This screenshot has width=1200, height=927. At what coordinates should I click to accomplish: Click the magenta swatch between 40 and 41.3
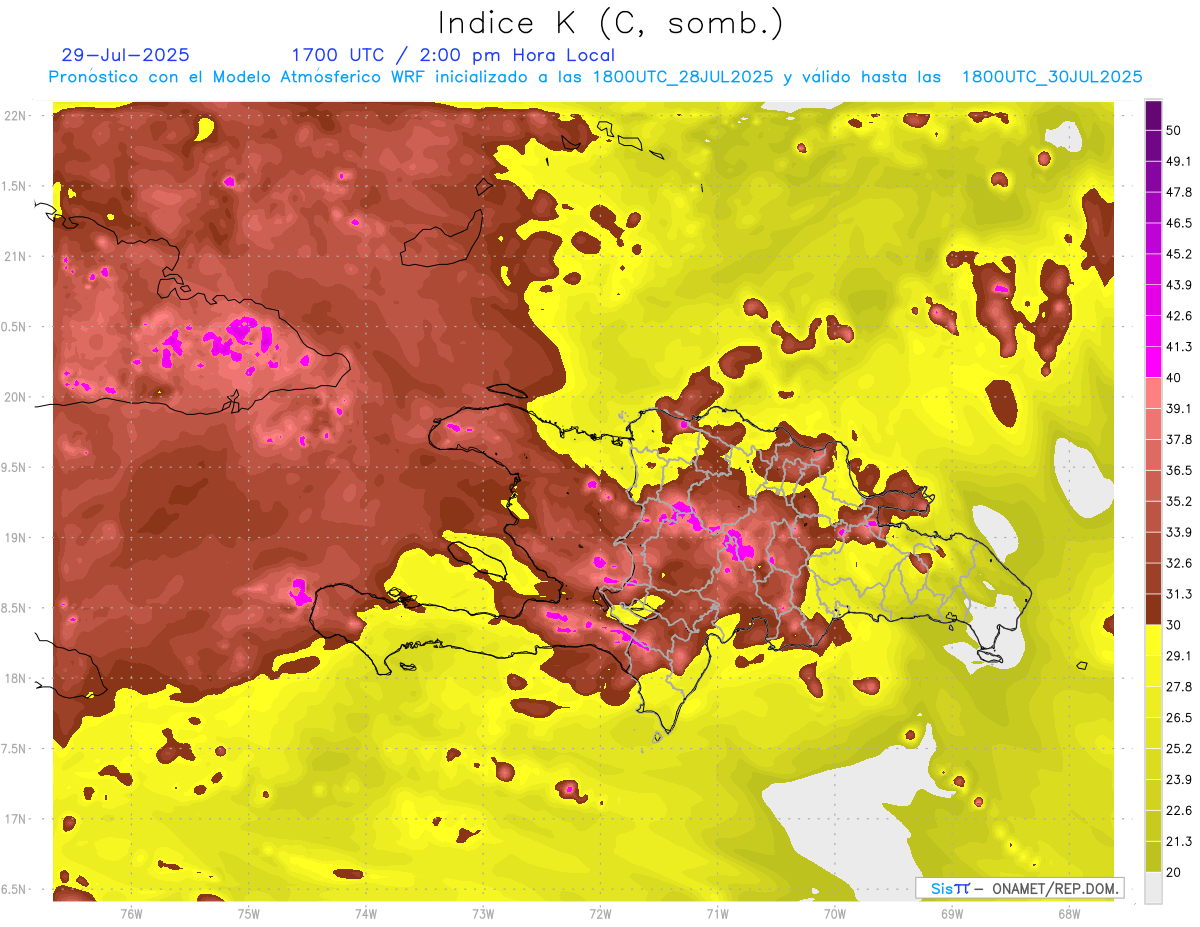point(1153,362)
